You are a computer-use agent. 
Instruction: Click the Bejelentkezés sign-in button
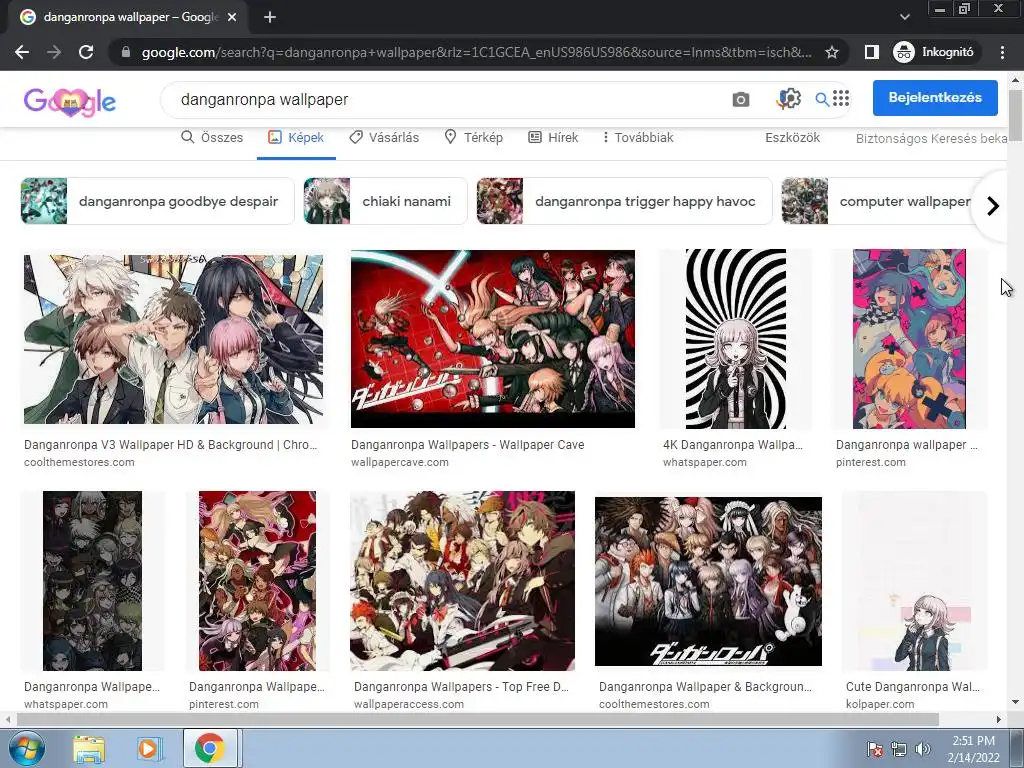tap(935, 97)
